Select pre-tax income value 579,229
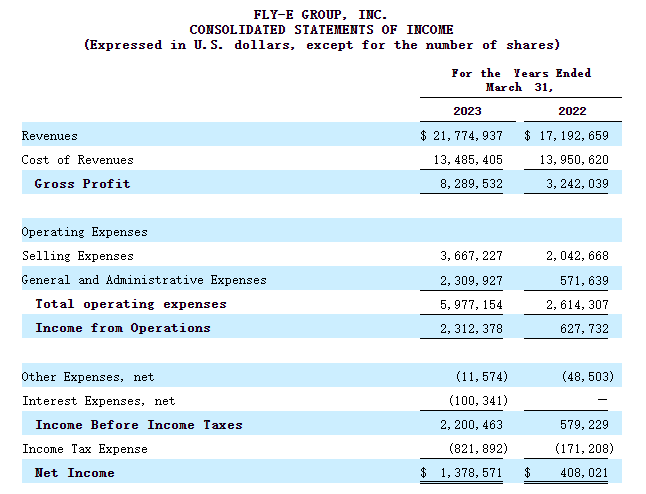 point(584,425)
